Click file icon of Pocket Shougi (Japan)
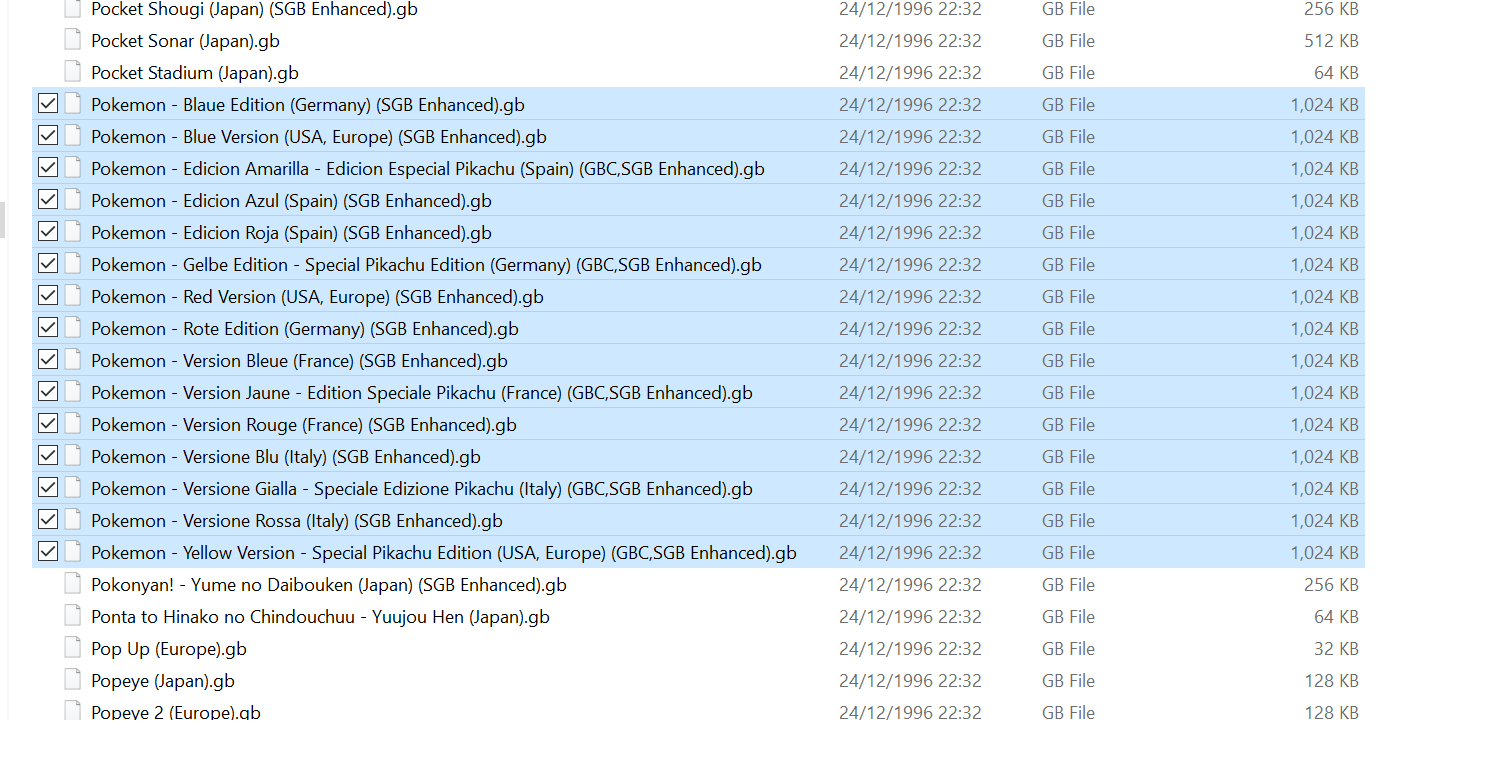This screenshot has height=784, width=1510. click(x=72, y=9)
